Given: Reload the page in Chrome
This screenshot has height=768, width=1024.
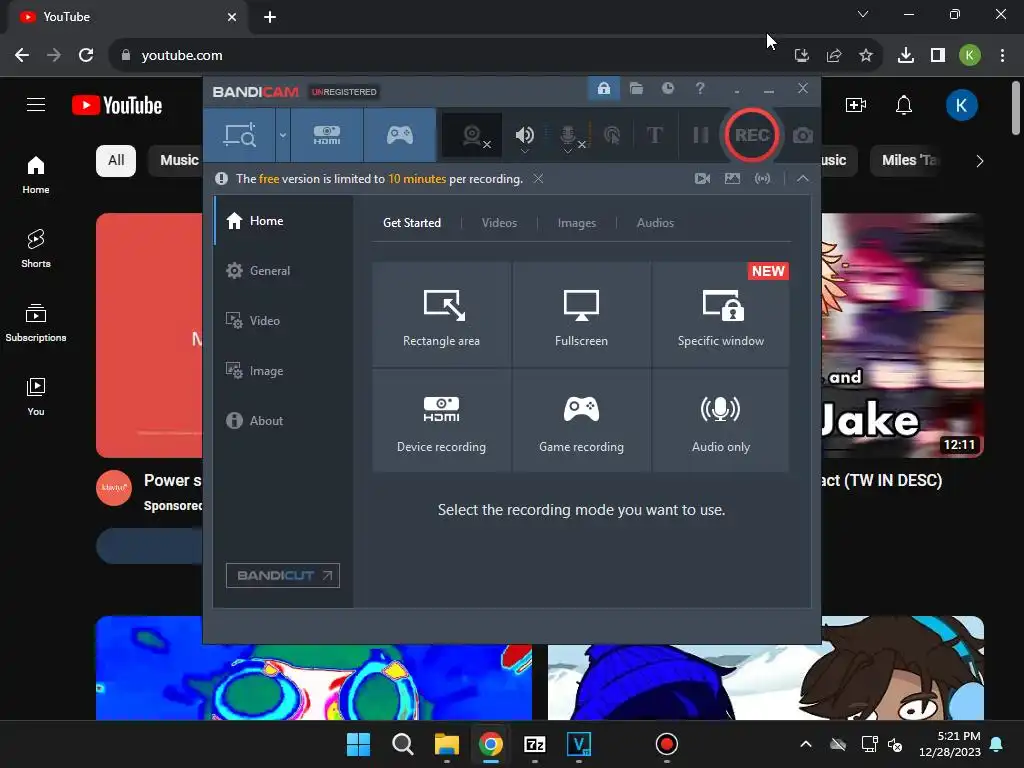Looking at the screenshot, I should click(86, 56).
